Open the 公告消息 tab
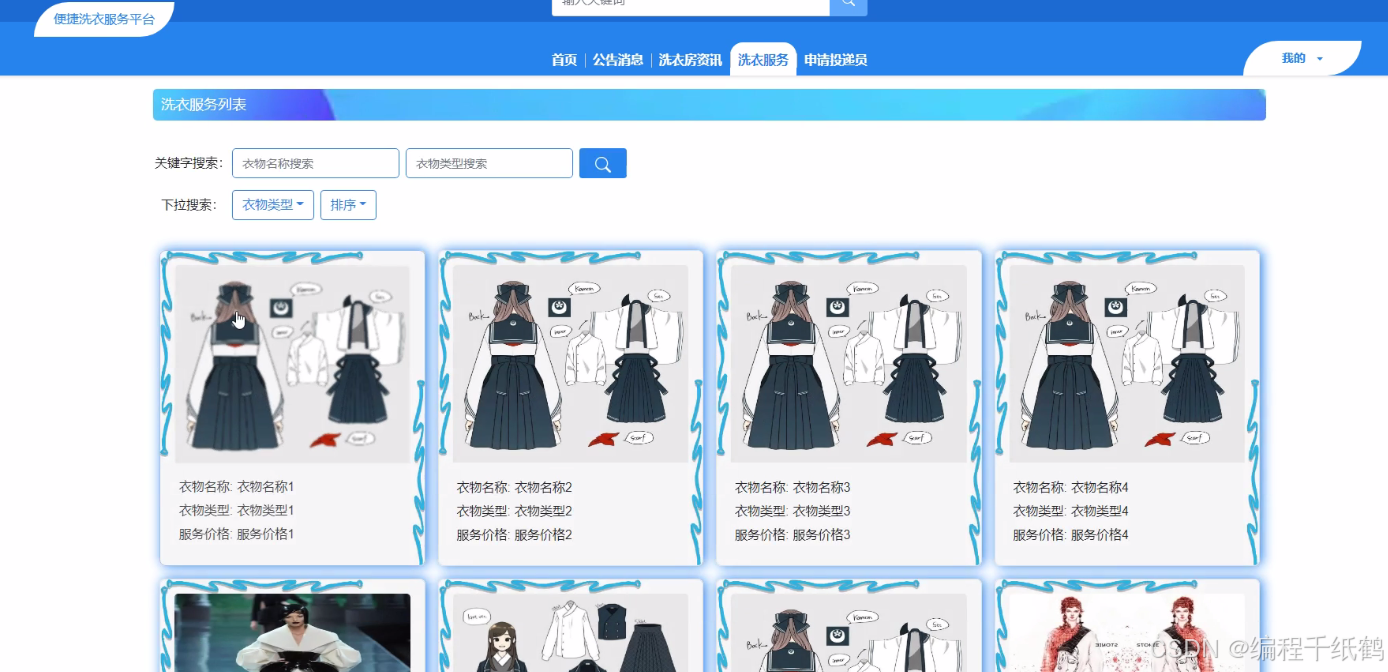The width and height of the screenshot is (1388, 672). (617, 60)
